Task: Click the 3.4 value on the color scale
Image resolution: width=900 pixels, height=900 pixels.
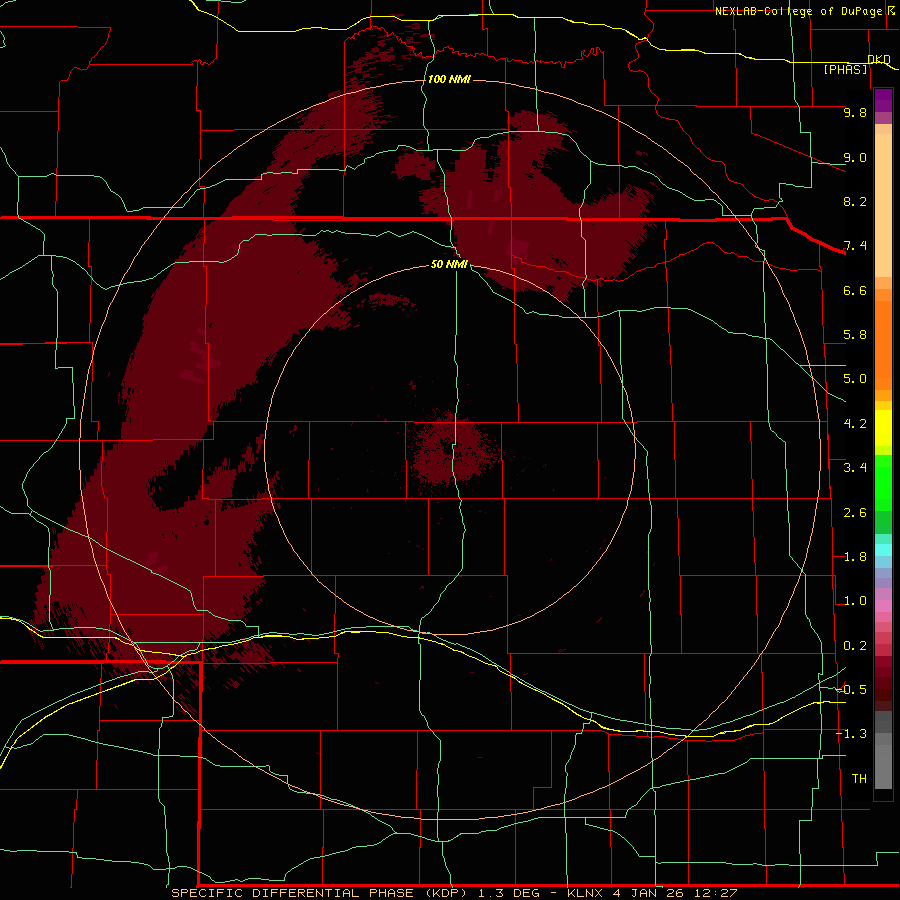Action: point(855,468)
